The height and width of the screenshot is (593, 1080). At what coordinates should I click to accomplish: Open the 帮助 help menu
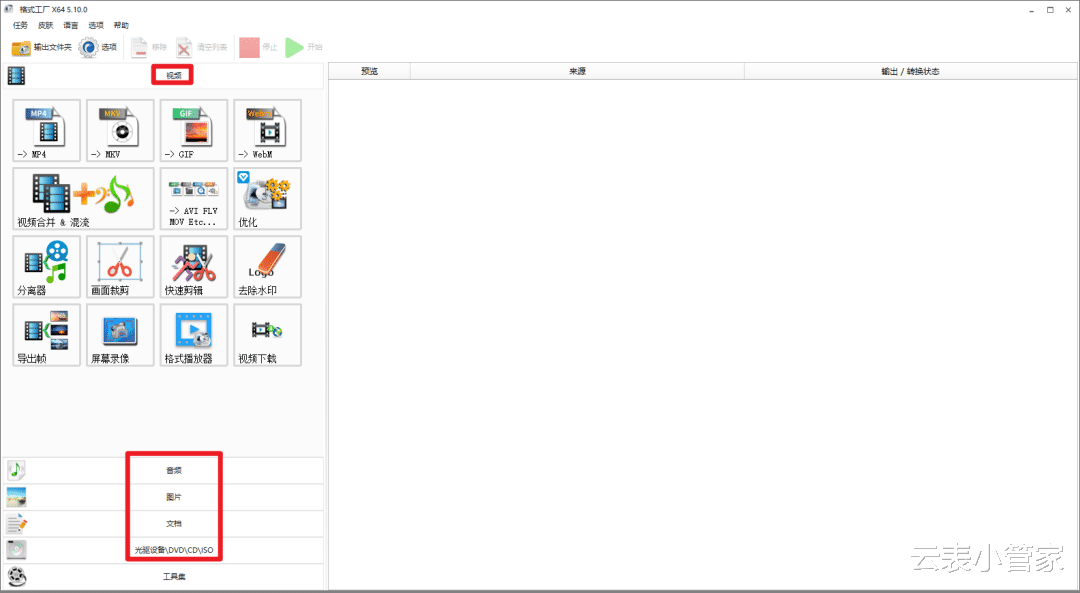pos(121,25)
